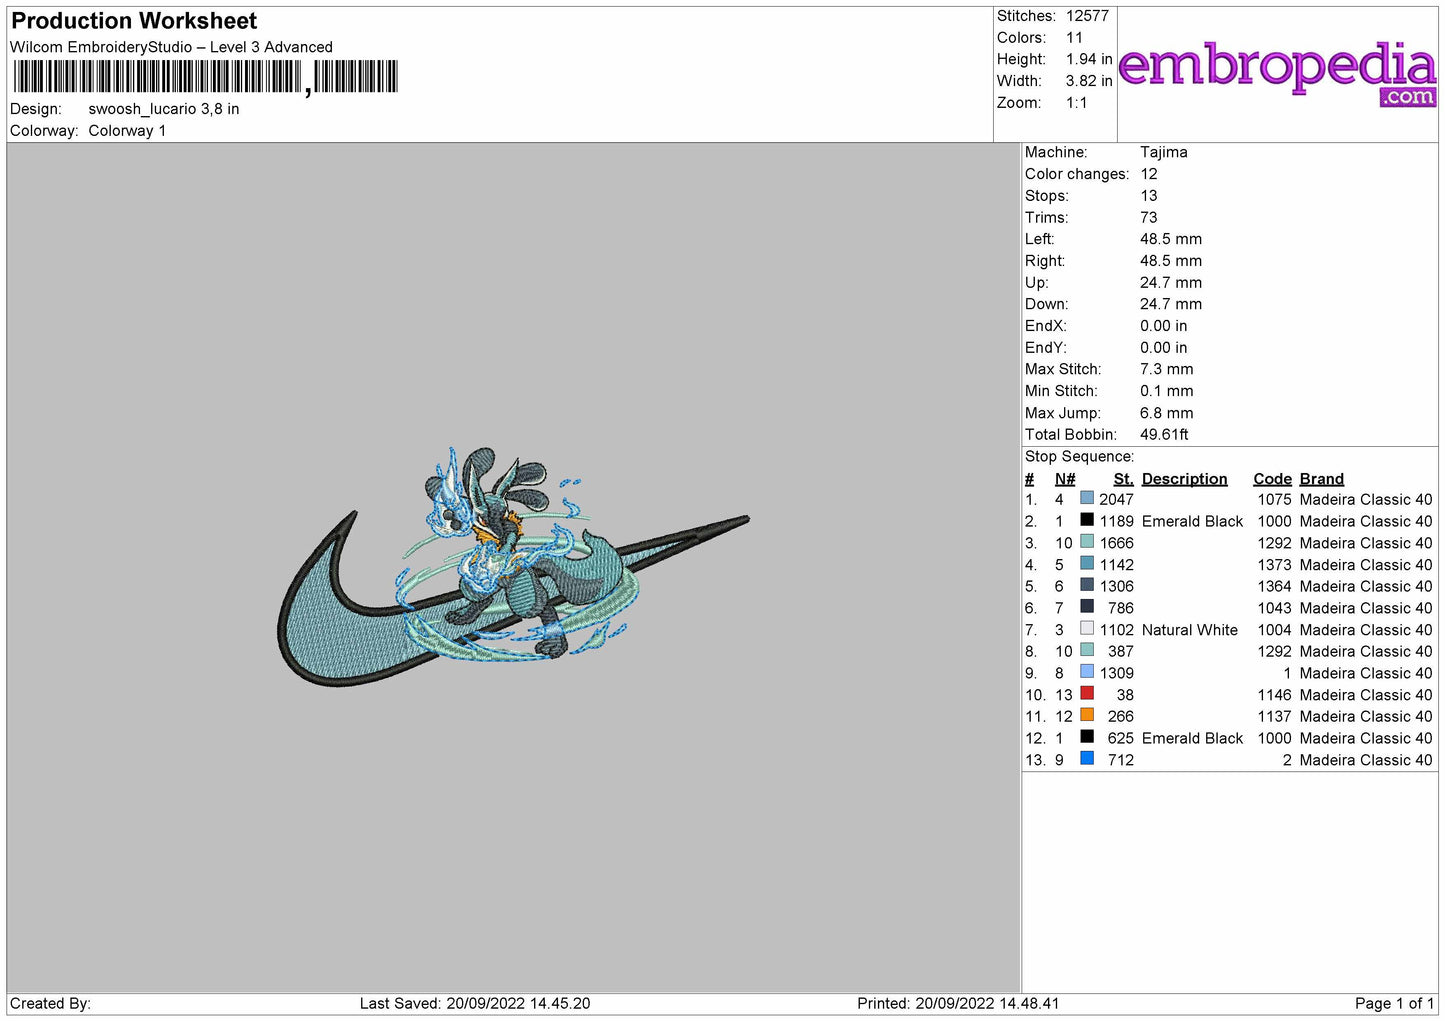The width and height of the screenshot is (1445, 1021).
Task: Click the orange swatch in stop 11 row
Action: pyautogui.click(x=1087, y=715)
